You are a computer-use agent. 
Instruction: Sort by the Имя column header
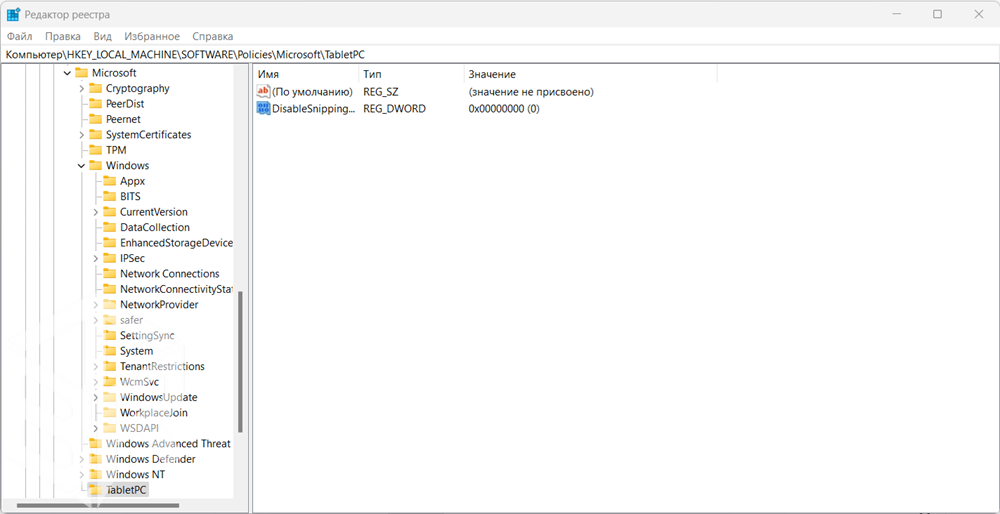[268, 75]
